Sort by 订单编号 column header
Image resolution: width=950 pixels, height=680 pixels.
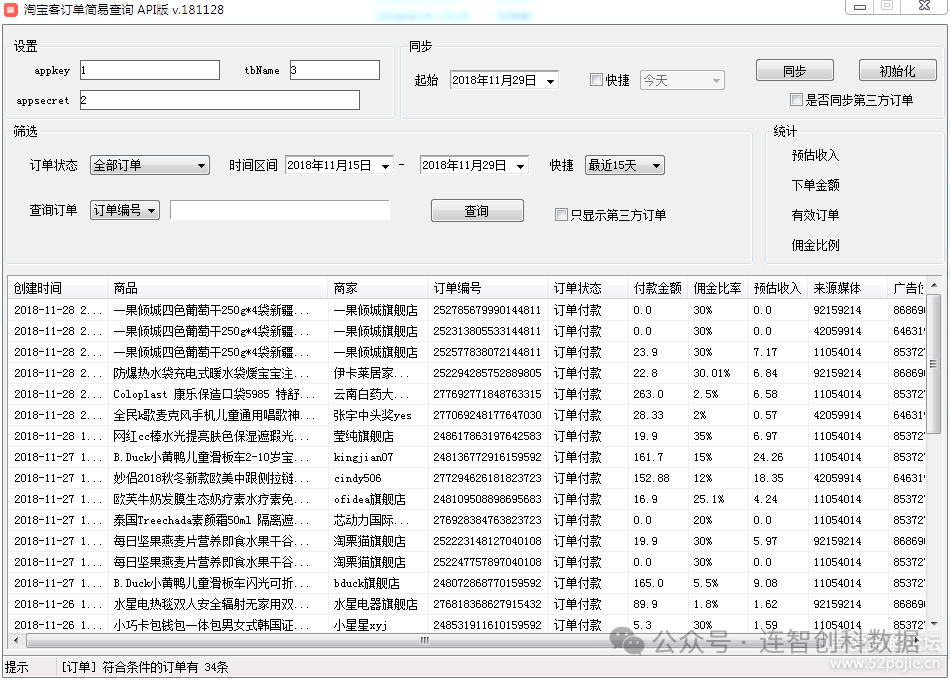[x=488, y=288]
